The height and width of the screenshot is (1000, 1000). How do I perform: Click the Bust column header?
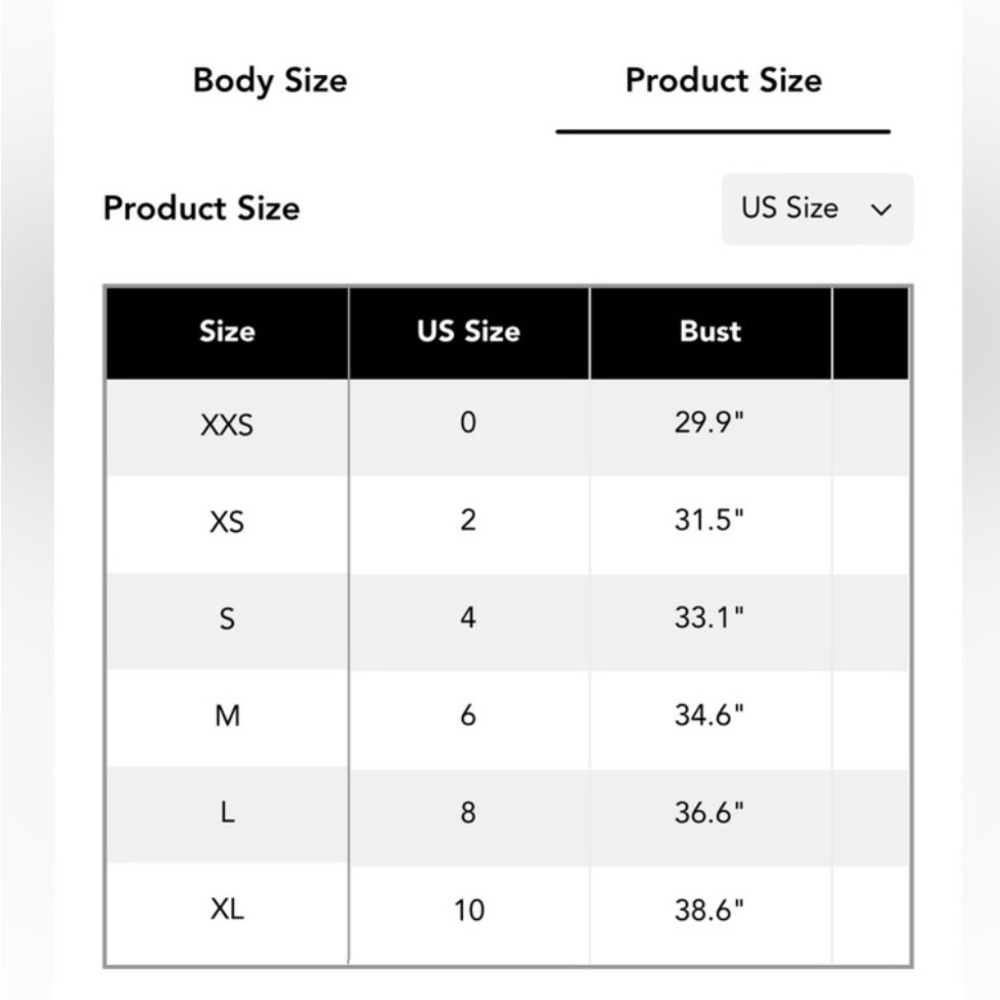(710, 332)
